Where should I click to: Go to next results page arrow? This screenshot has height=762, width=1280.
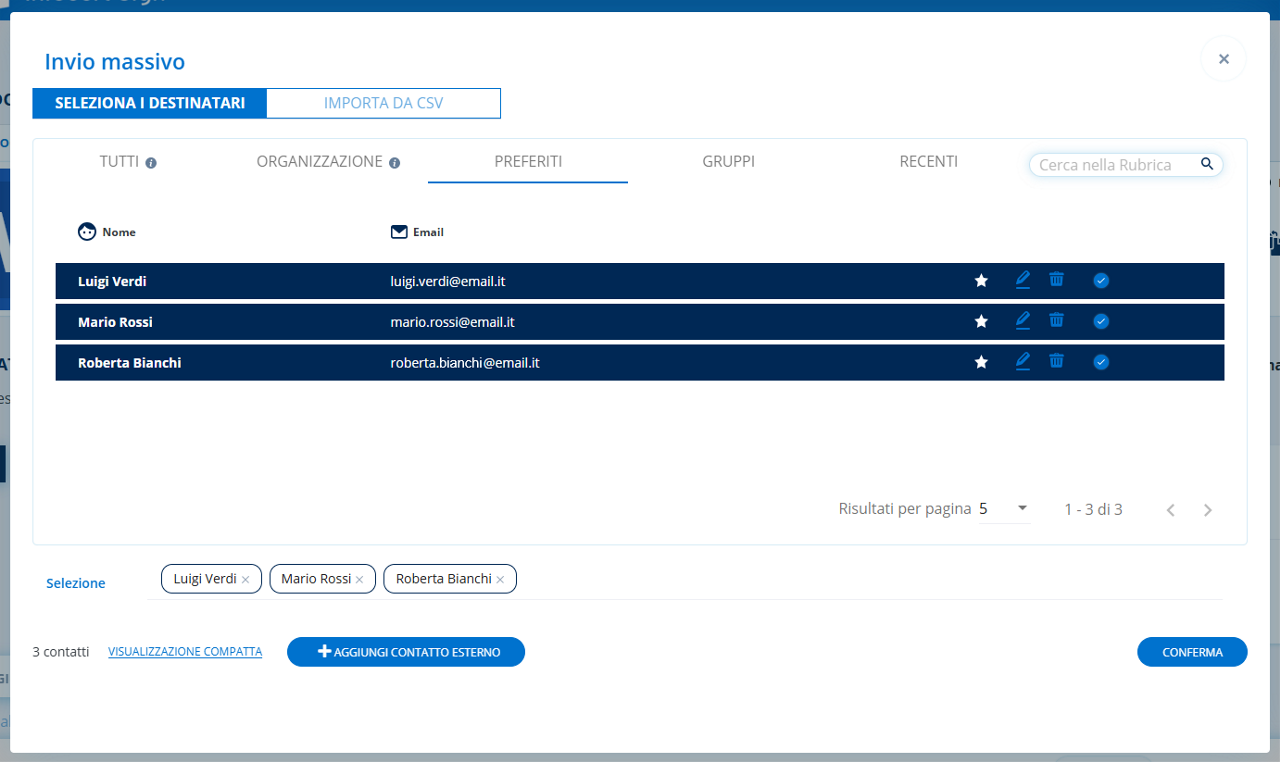(x=1208, y=510)
